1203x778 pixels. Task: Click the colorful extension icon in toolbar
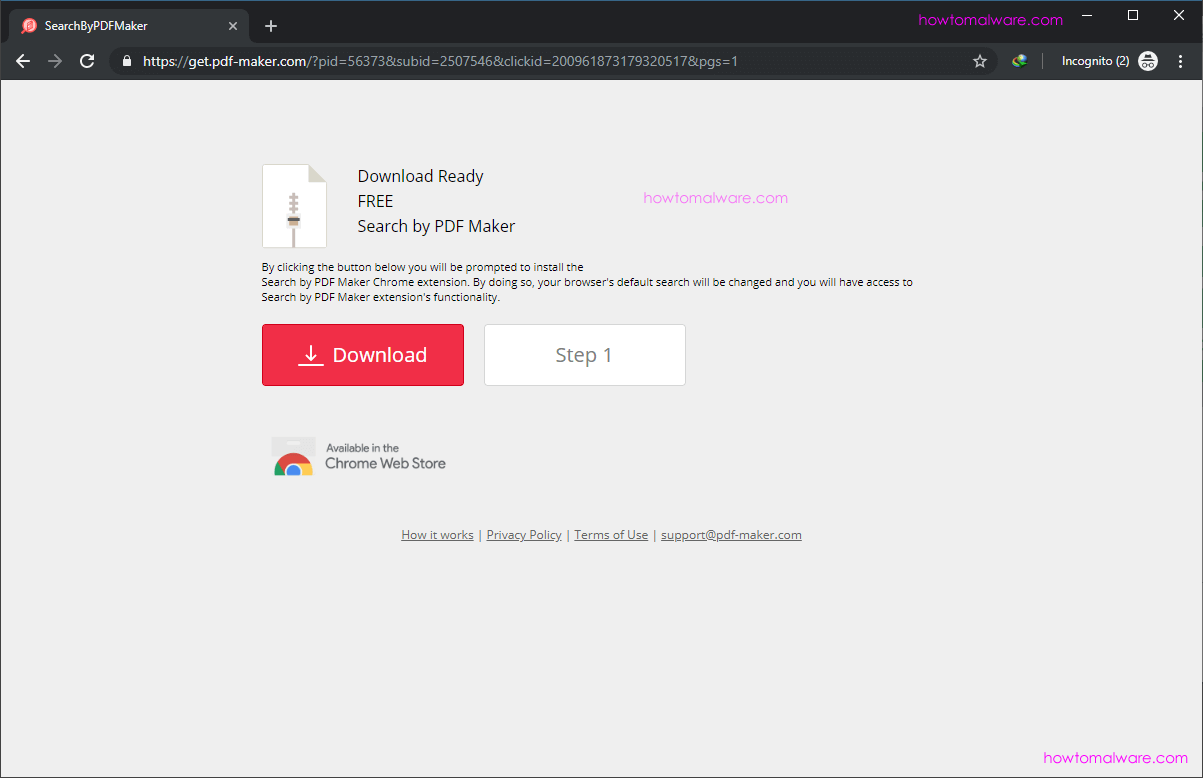point(1019,61)
